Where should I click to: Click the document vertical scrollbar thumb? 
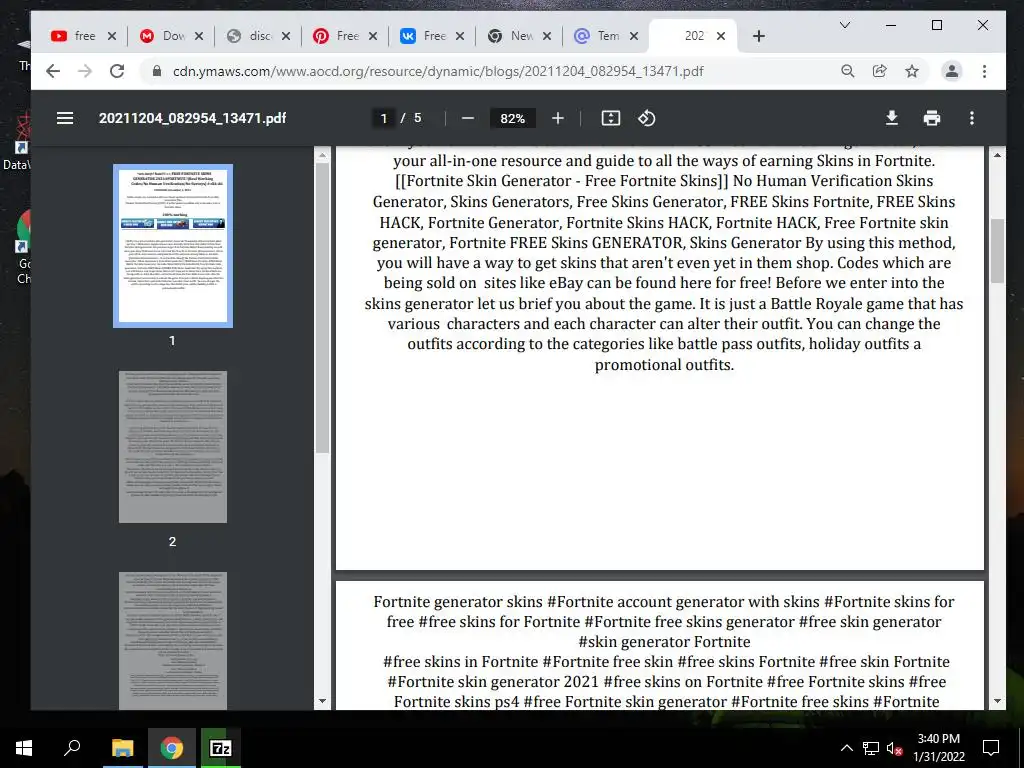coord(997,251)
